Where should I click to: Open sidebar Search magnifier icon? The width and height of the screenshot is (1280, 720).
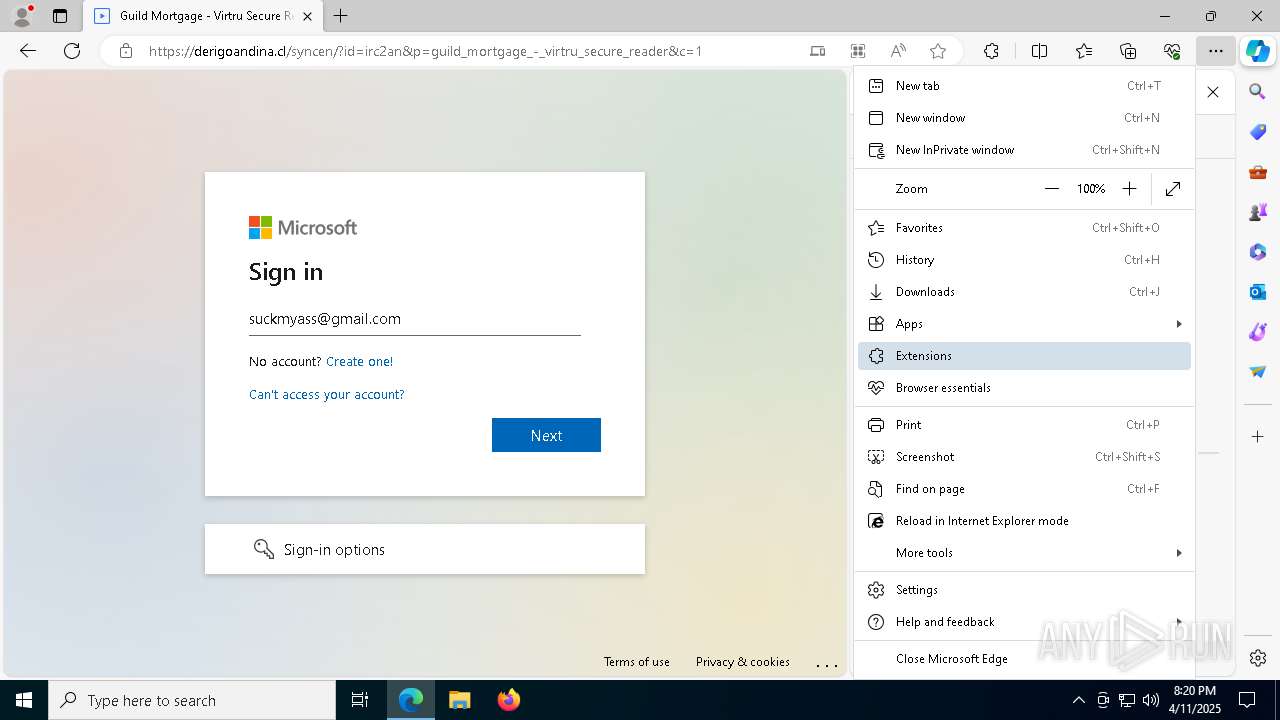click(1258, 92)
